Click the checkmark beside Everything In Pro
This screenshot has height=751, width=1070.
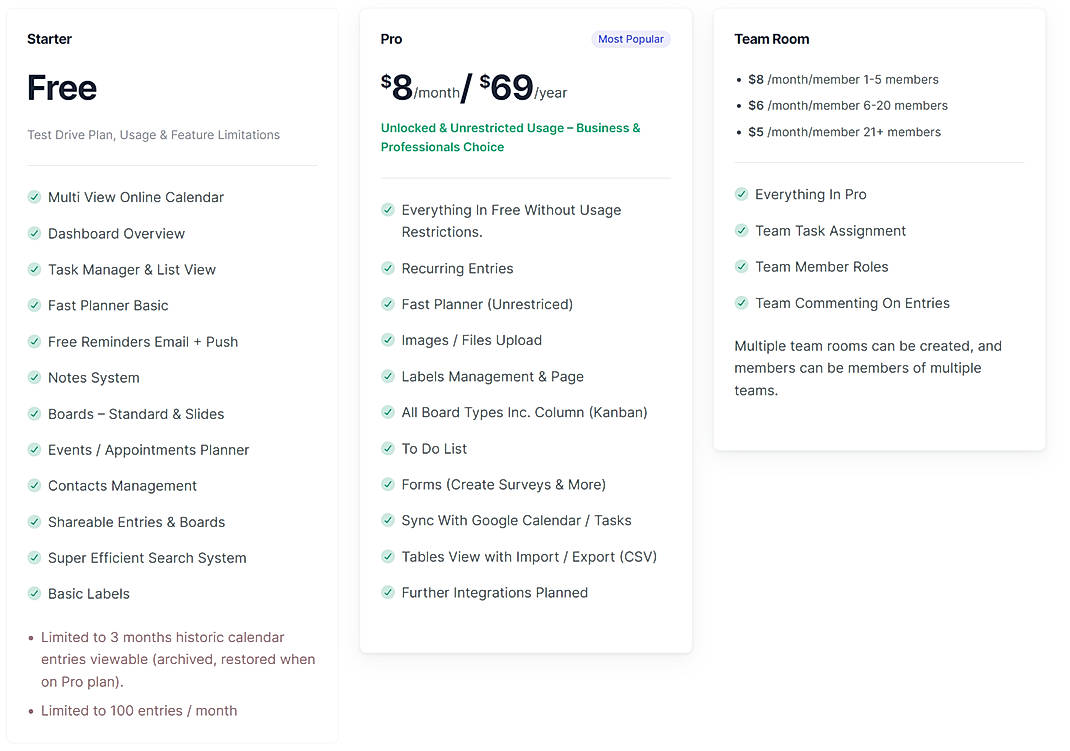(742, 194)
